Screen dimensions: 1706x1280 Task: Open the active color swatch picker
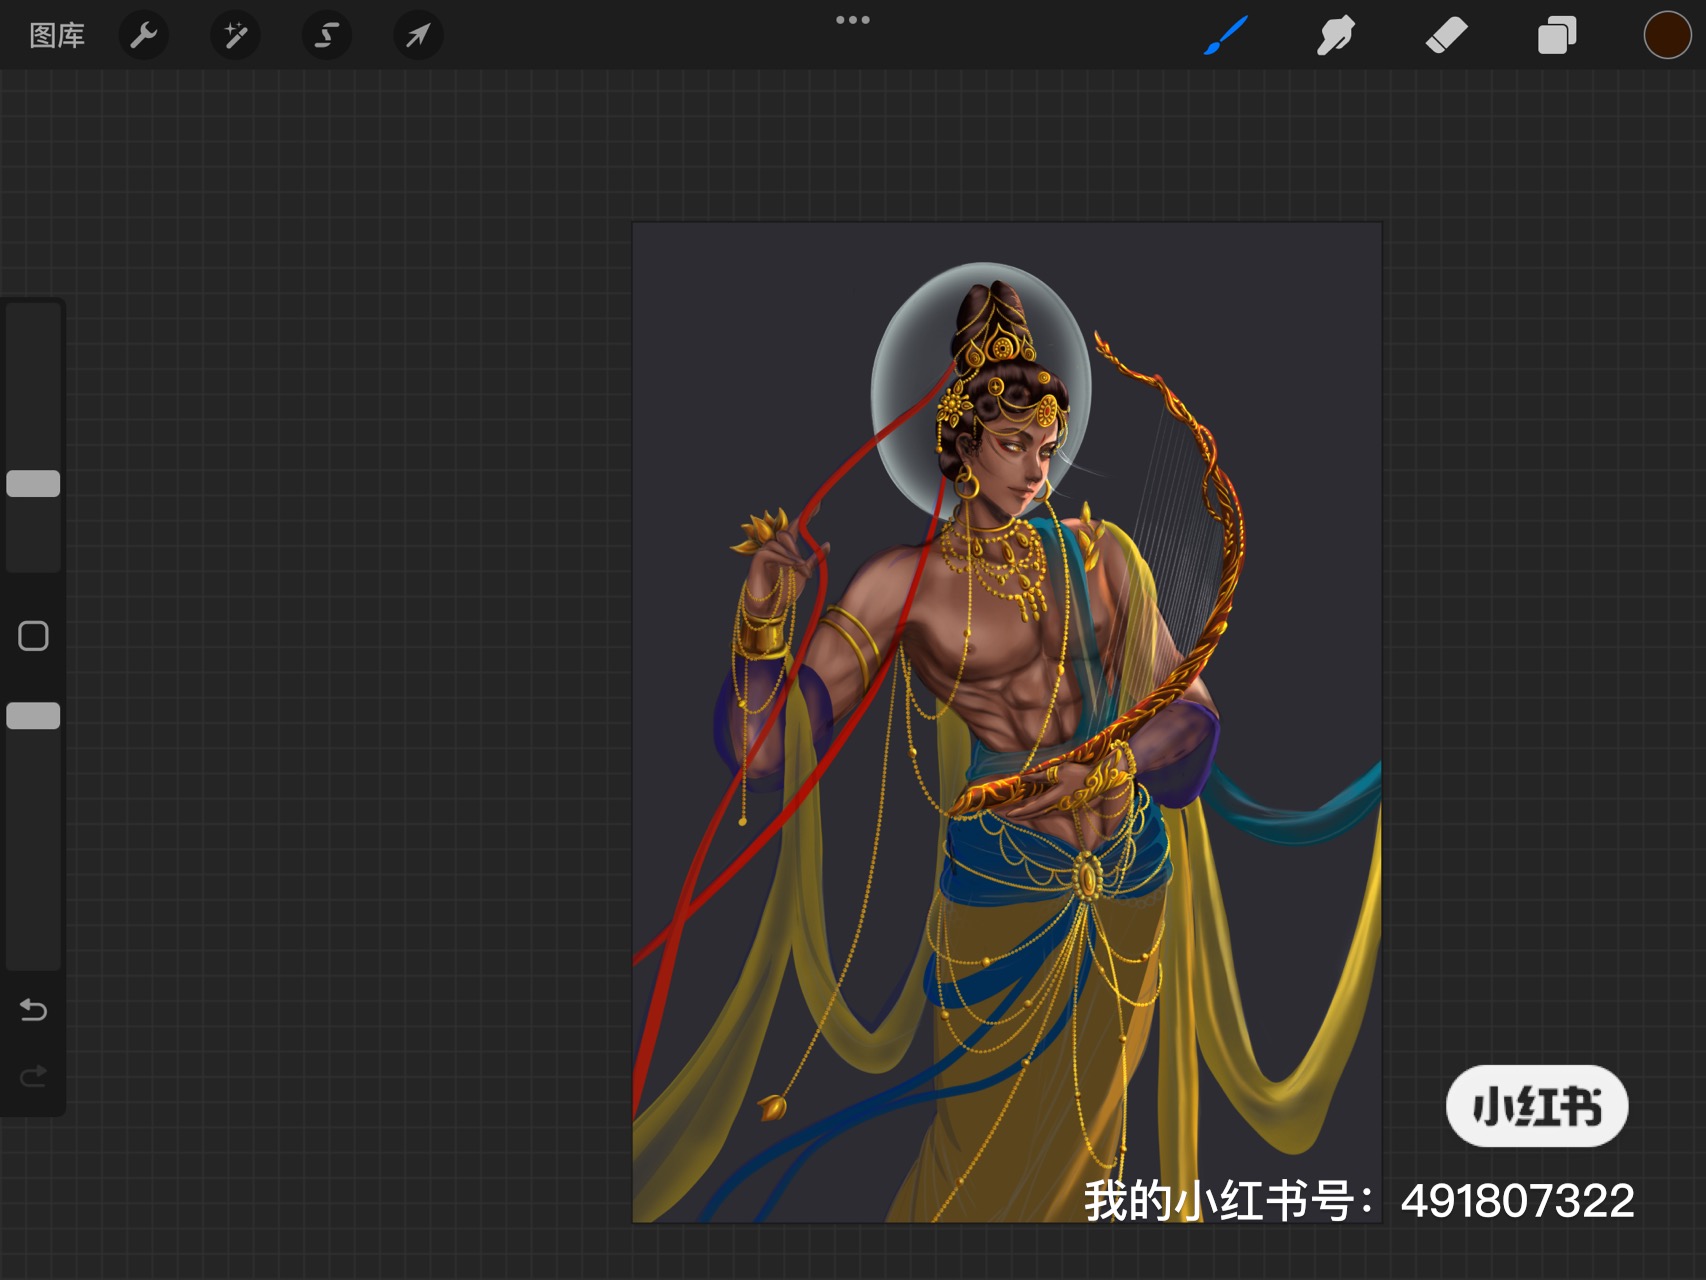pos(1667,36)
